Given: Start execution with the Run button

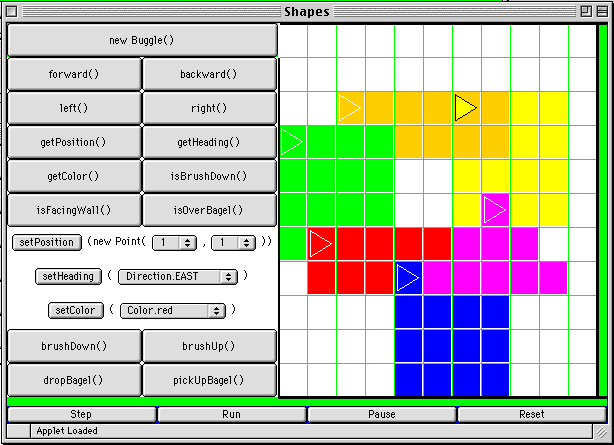Looking at the screenshot, I should [x=232, y=414].
